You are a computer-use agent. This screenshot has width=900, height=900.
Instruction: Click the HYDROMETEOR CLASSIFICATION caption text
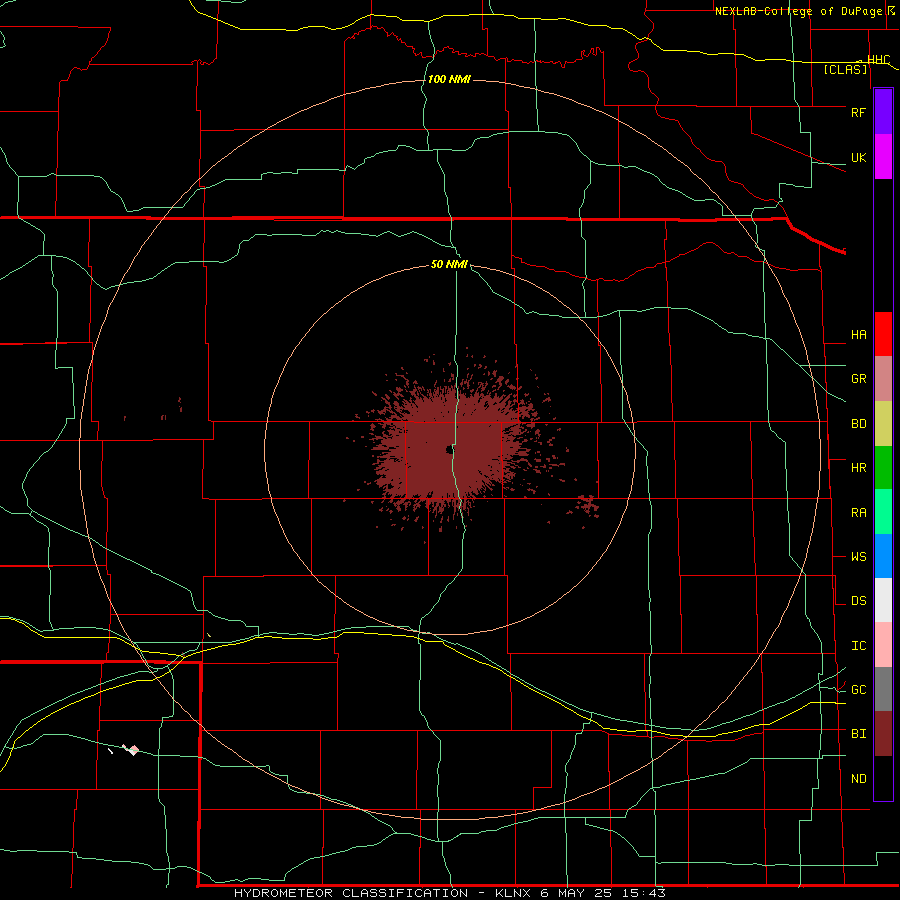point(351,893)
